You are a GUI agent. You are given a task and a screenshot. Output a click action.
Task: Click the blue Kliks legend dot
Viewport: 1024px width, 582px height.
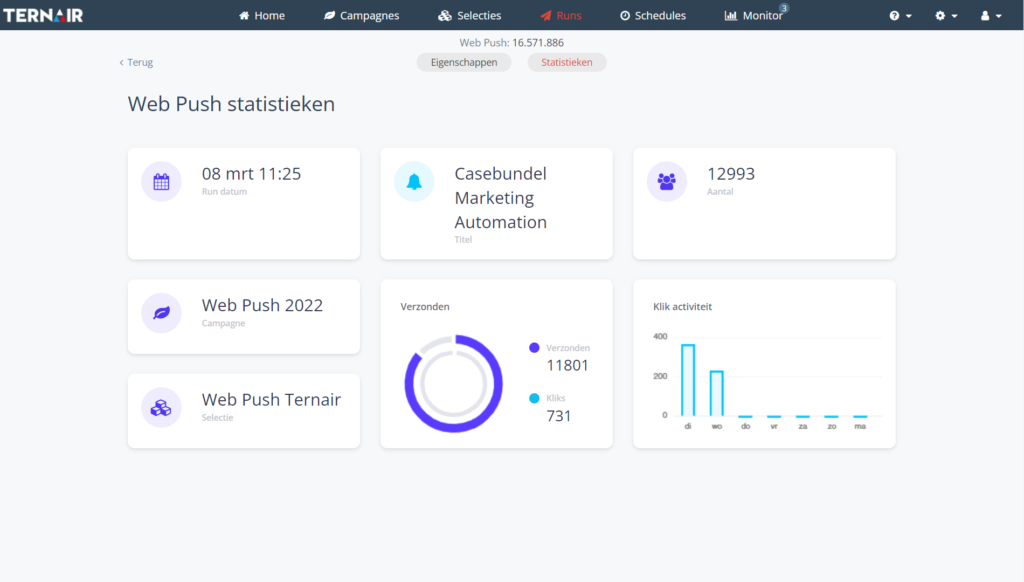534,398
